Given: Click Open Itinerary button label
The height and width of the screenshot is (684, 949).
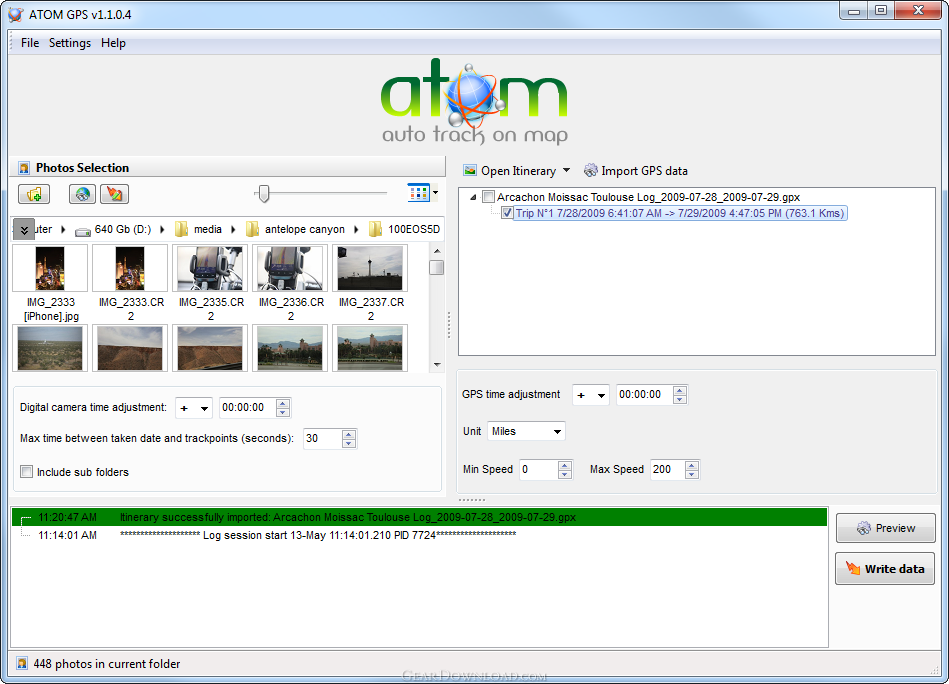Looking at the screenshot, I should pos(519,171).
